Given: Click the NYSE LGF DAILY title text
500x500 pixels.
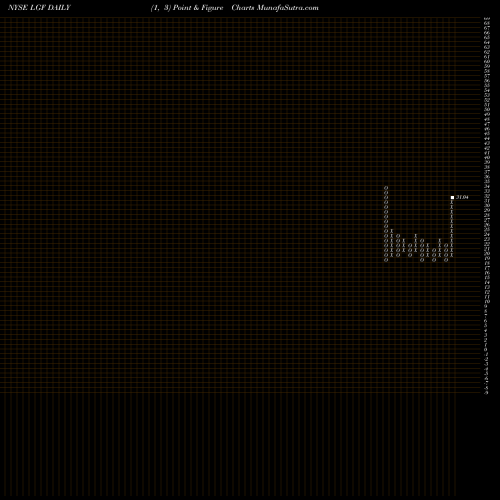Looking at the screenshot, I should tap(39, 8).
